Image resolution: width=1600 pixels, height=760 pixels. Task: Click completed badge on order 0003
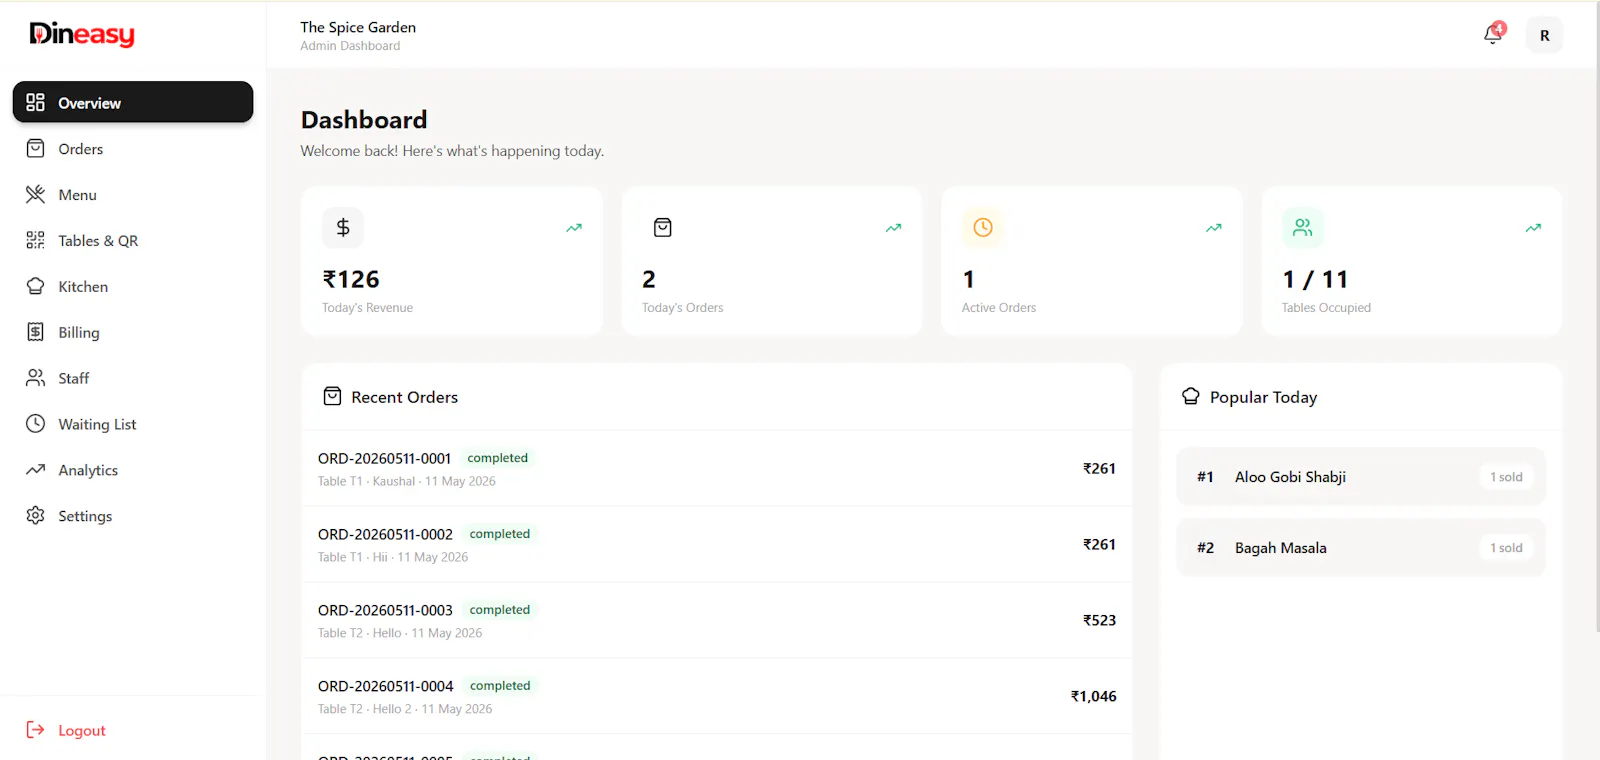(x=499, y=610)
